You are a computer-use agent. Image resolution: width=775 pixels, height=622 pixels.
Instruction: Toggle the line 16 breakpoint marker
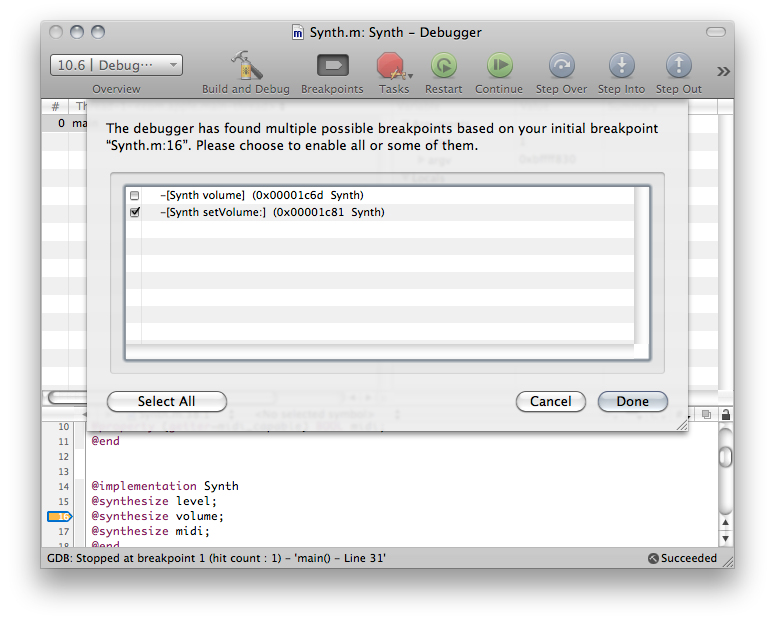(58, 516)
